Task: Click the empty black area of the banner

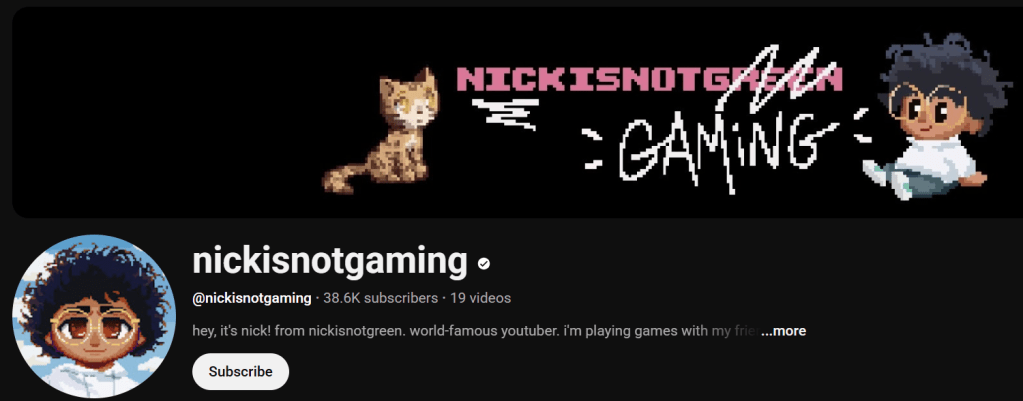Action: tap(163, 111)
